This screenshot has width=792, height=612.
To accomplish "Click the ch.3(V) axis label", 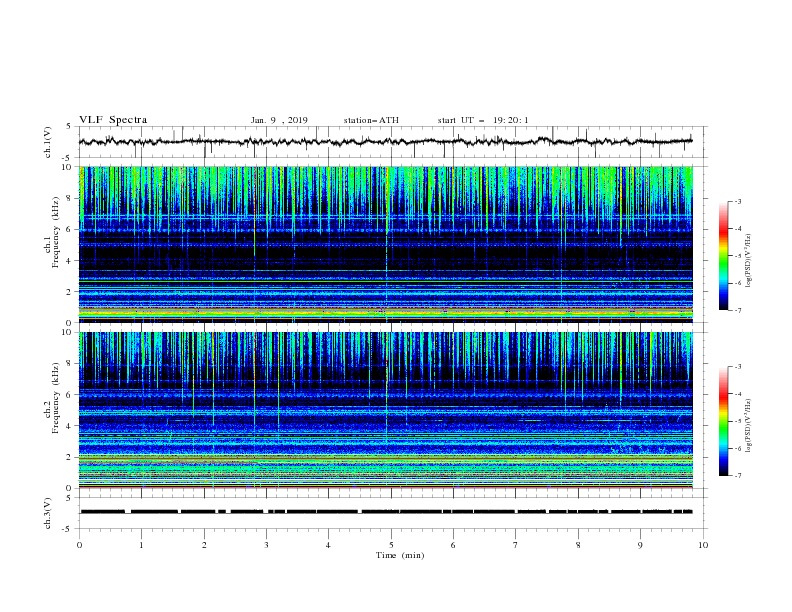I will click(48, 513).
